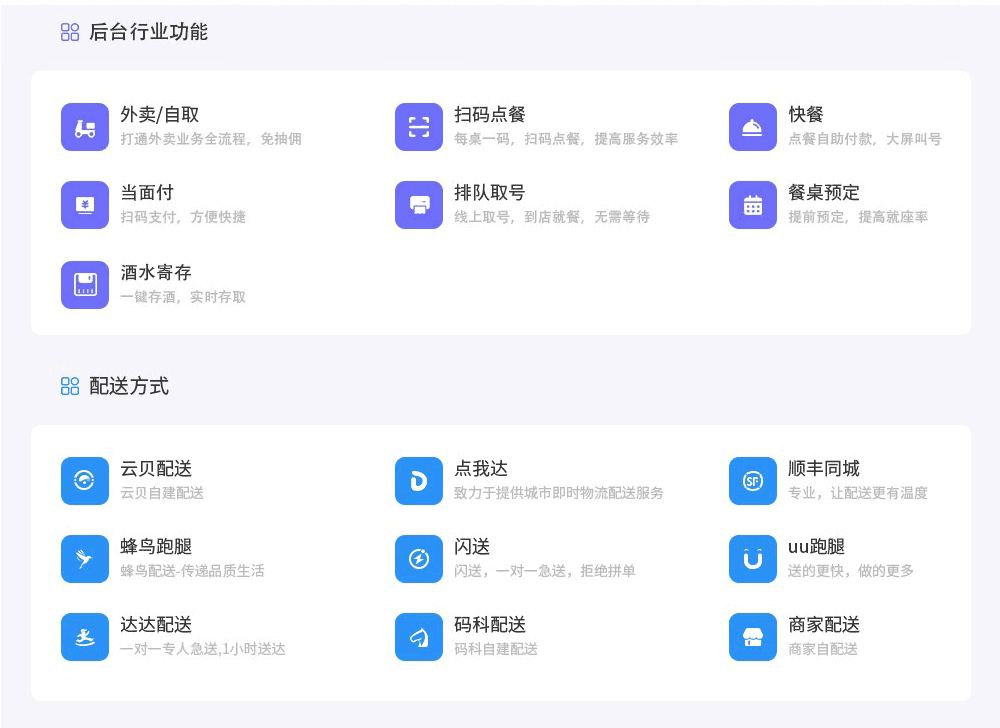Open the 餐桌预定 calendar icon

point(753,205)
